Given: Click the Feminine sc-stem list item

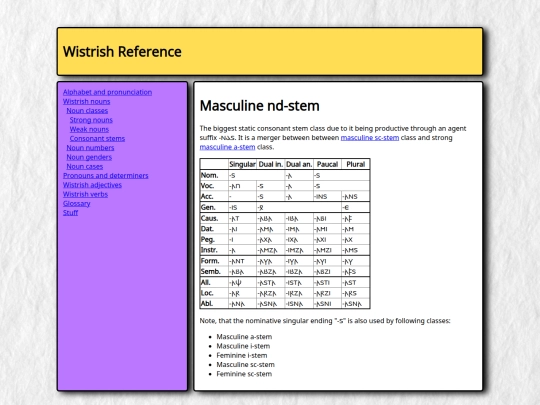Looking at the screenshot, I should (244, 374).
